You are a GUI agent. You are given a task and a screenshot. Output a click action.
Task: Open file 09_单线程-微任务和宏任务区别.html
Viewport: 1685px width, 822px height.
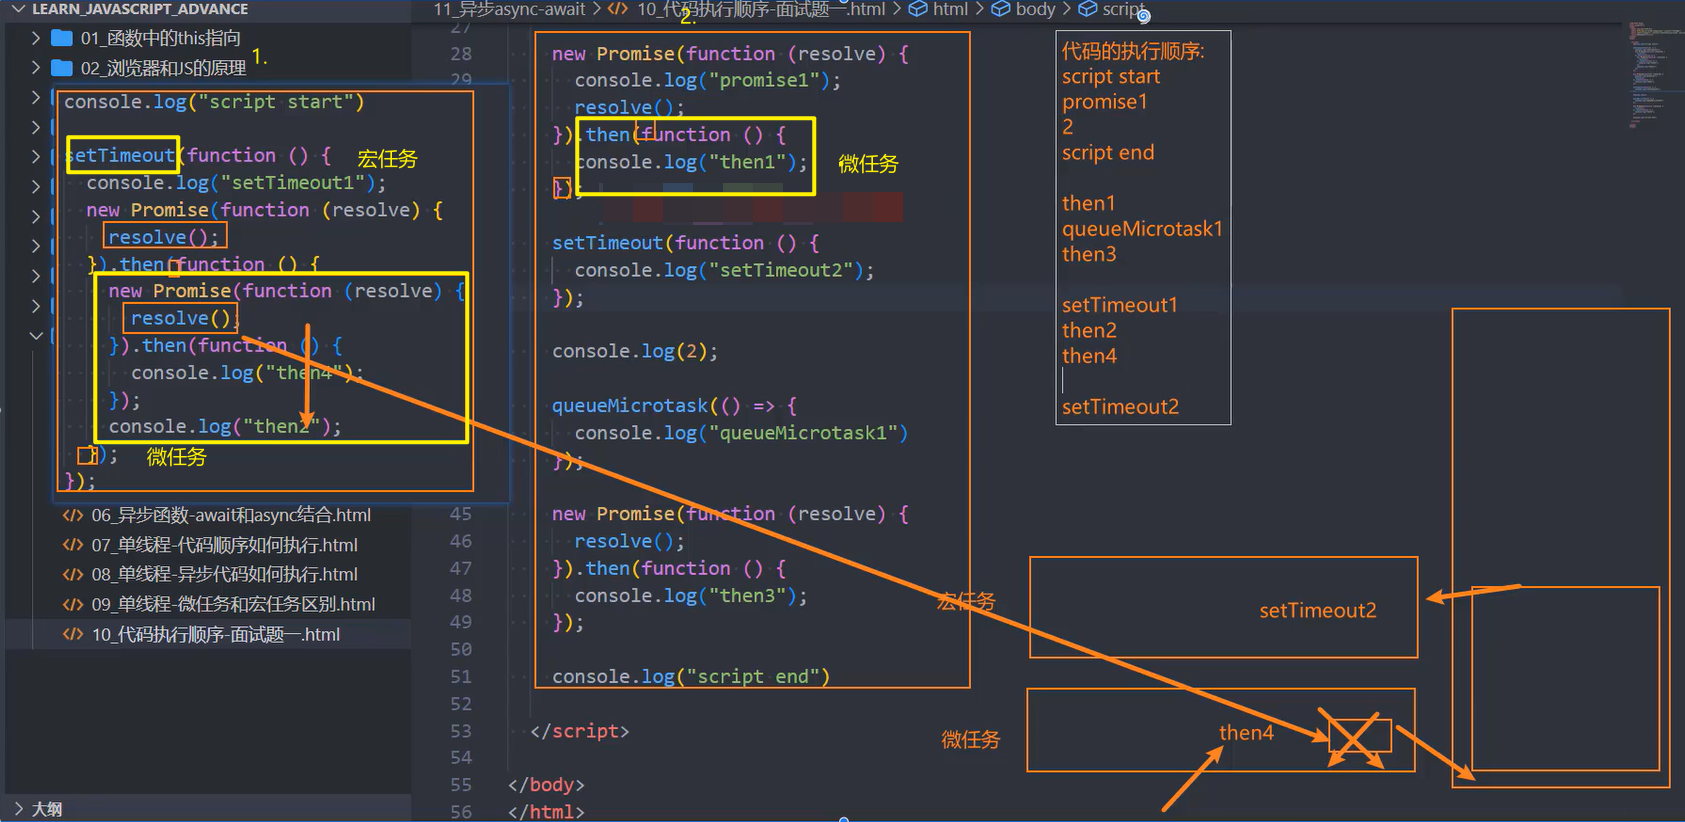(x=234, y=604)
